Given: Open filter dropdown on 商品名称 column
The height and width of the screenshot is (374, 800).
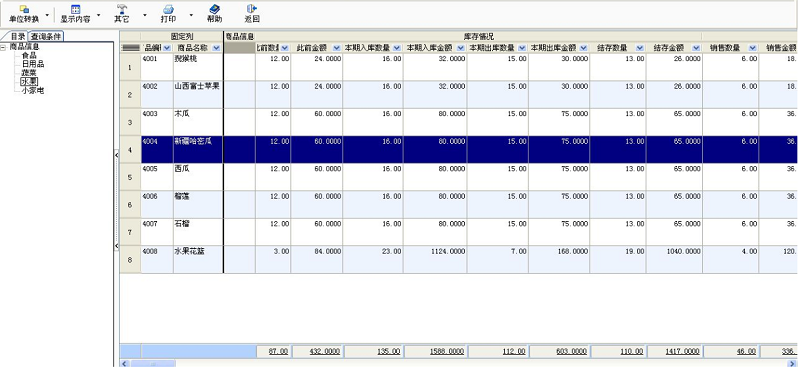Looking at the screenshot, I should pos(216,48).
